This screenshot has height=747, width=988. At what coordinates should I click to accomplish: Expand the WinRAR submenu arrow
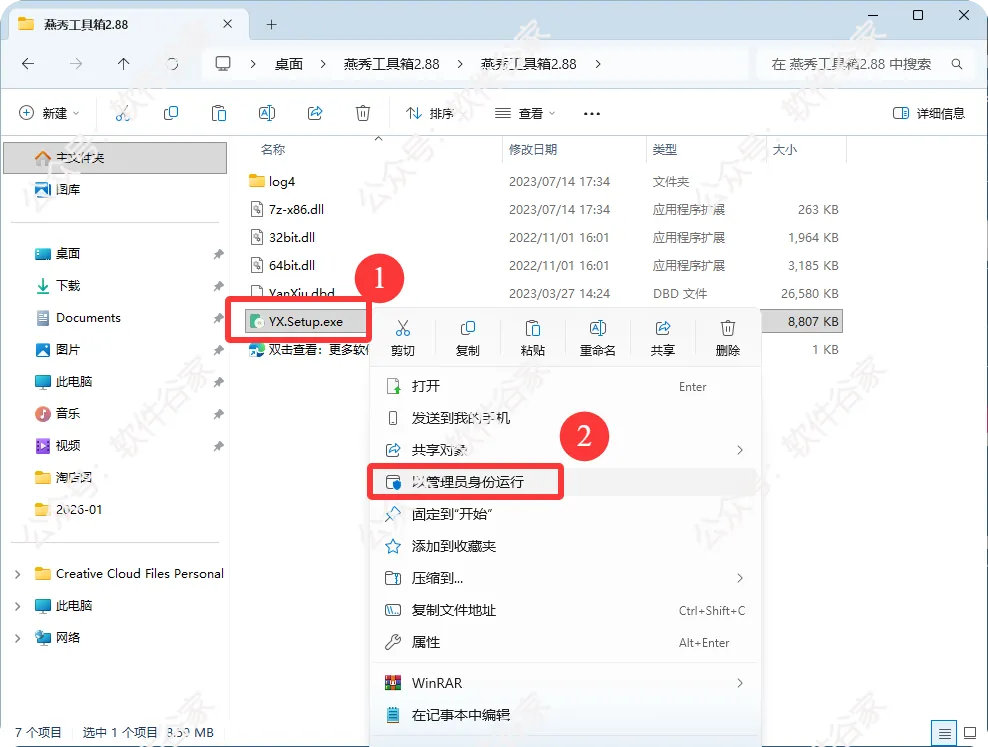740,683
